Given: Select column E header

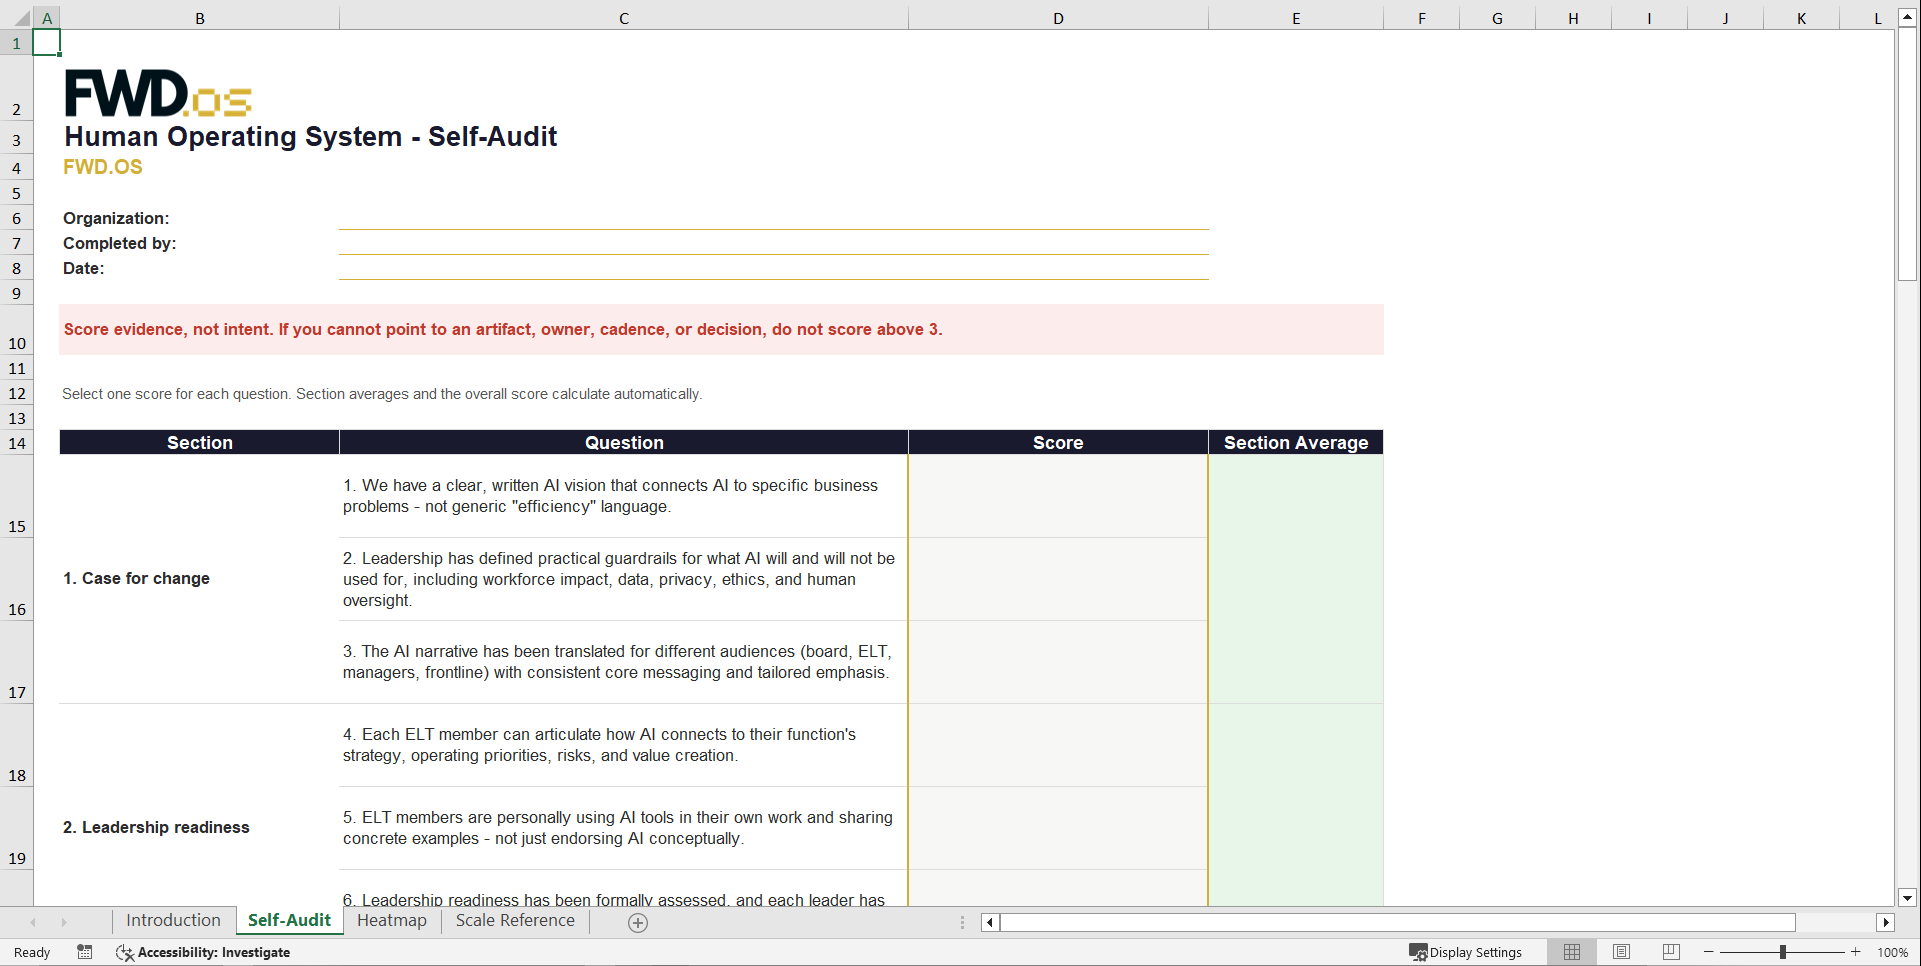Looking at the screenshot, I should click(1296, 18).
